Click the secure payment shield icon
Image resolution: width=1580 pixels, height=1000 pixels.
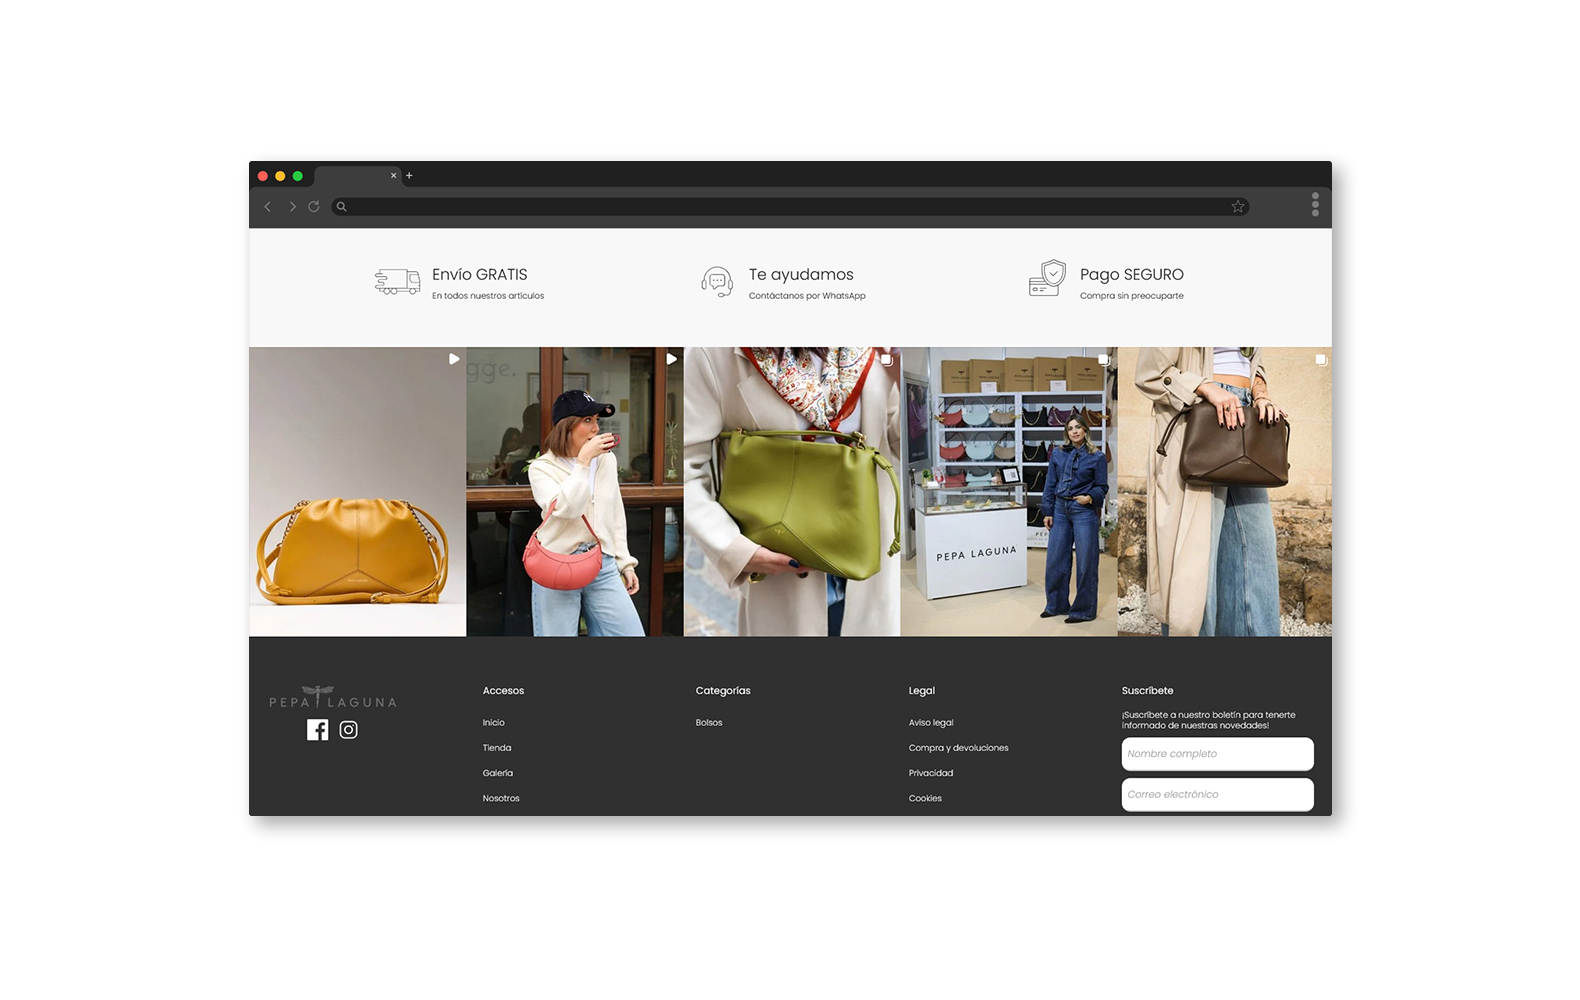(x=1047, y=279)
